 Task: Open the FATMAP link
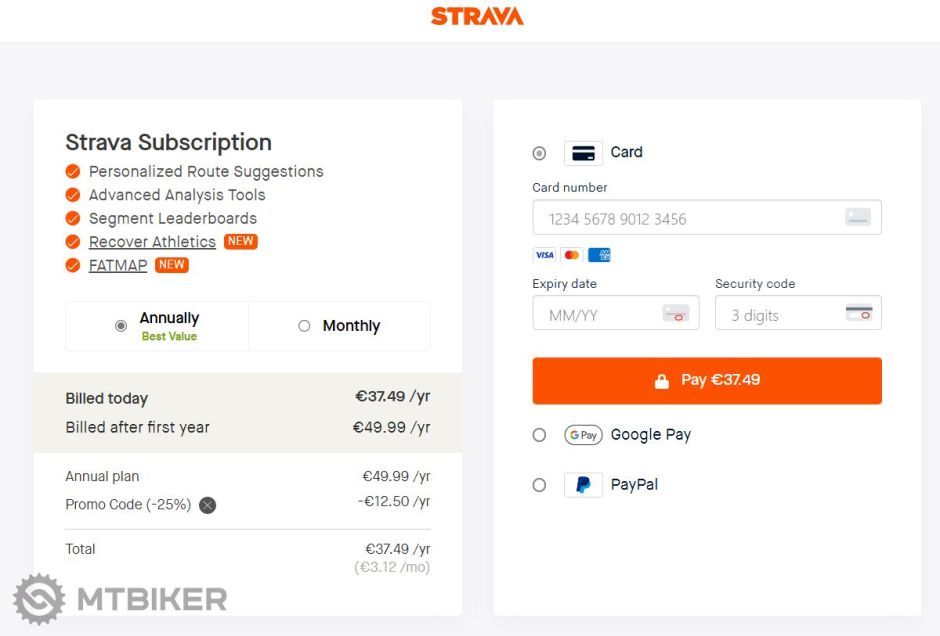[117, 265]
